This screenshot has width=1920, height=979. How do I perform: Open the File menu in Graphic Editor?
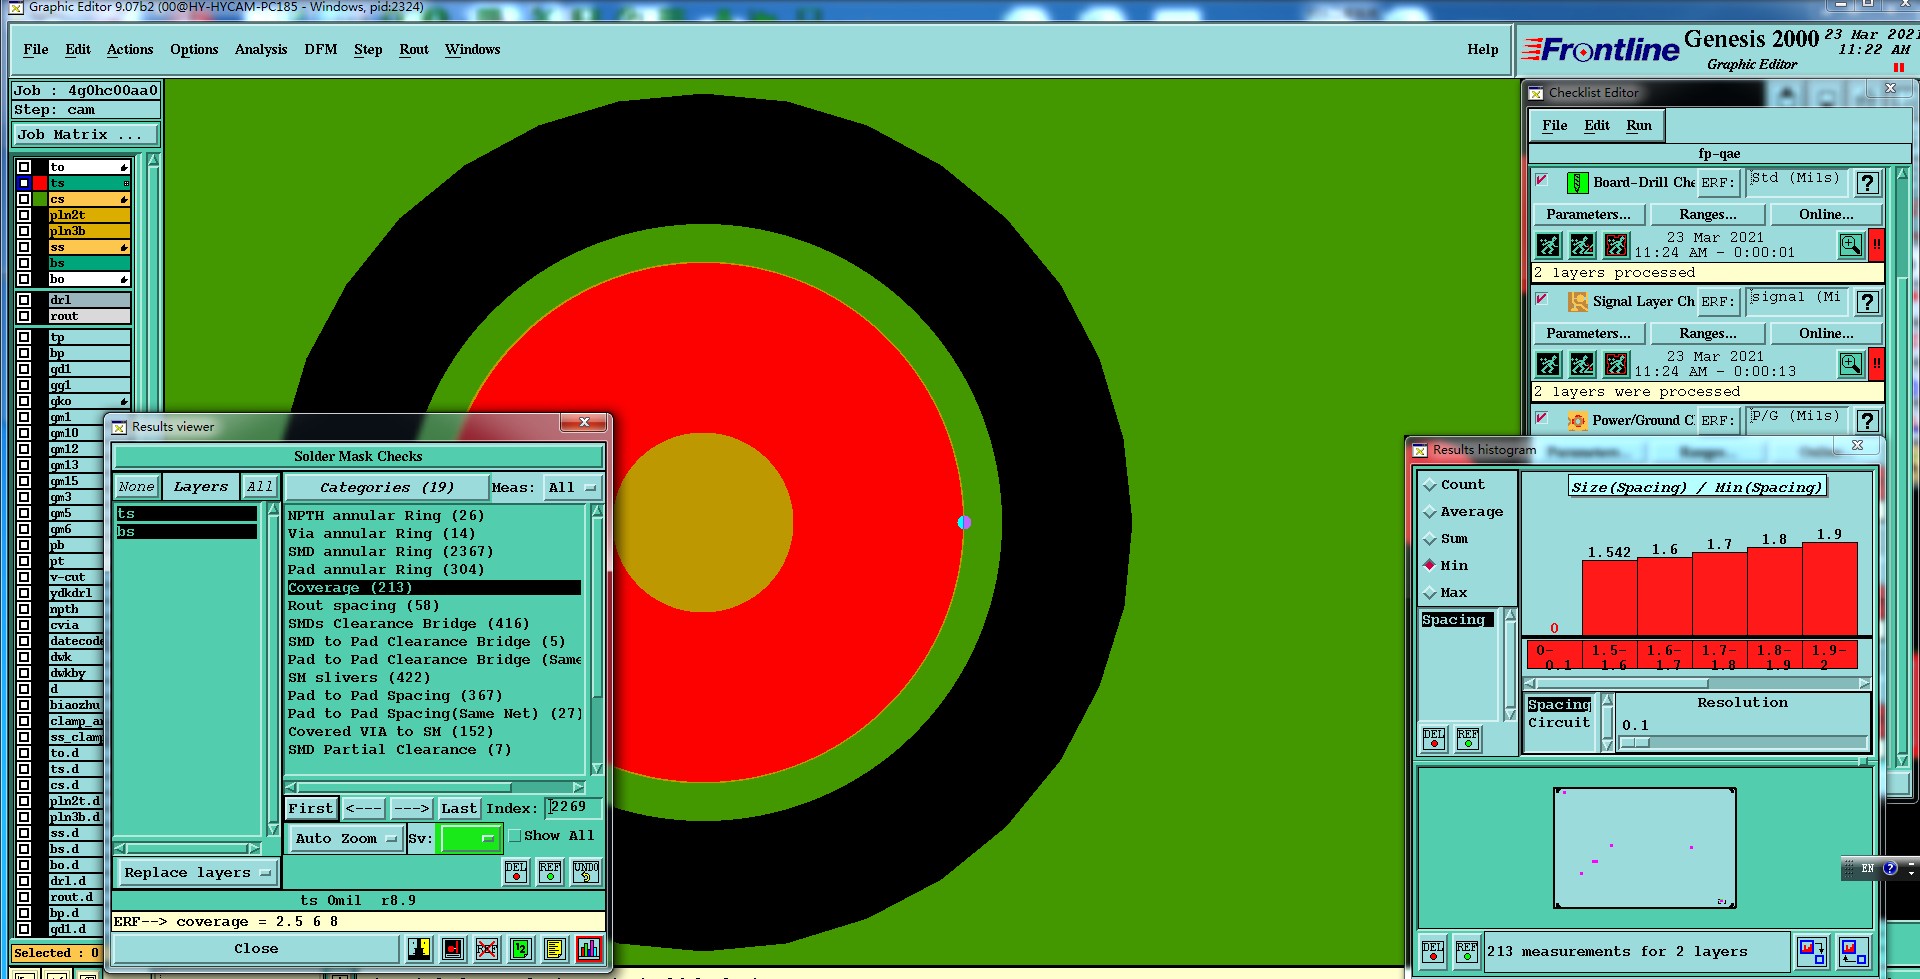point(36,50)
